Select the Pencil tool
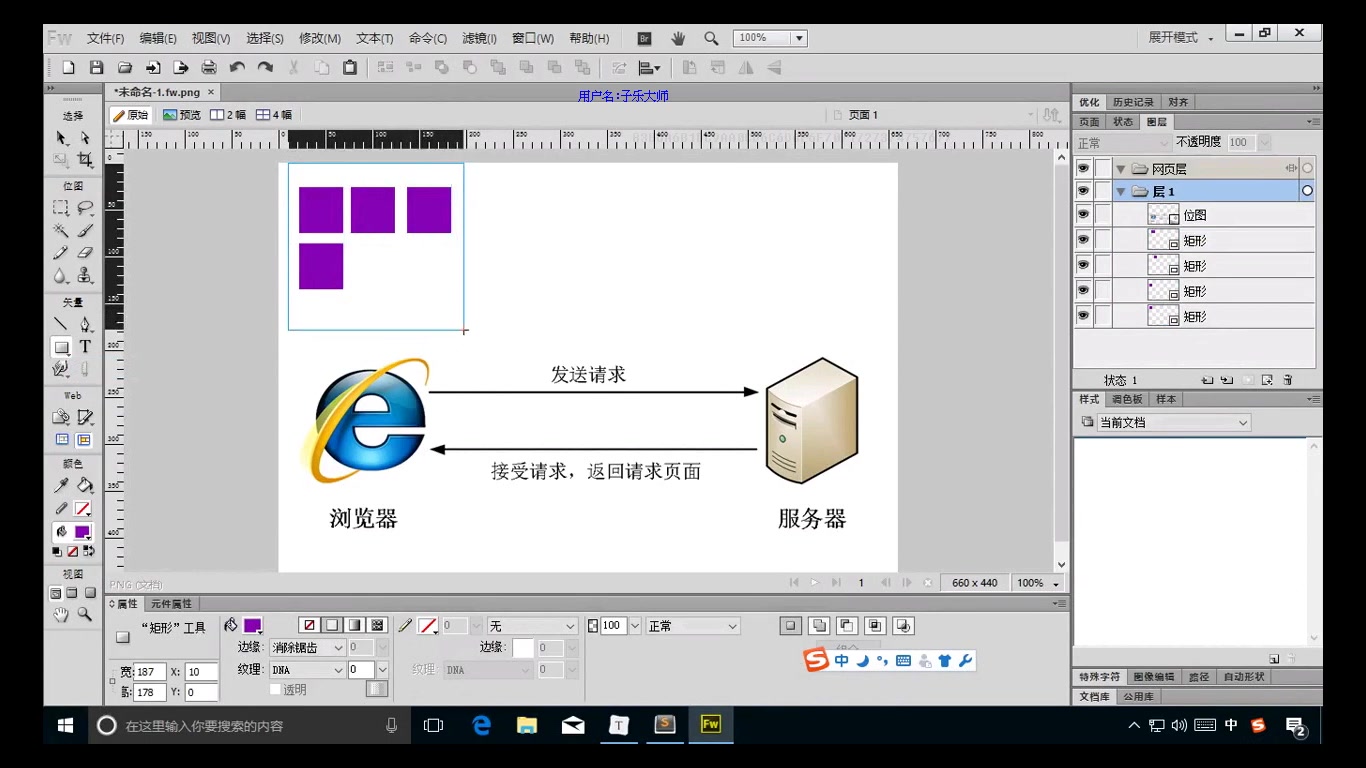The width and height of the screenshot is (1366, 768). (61, 254)
